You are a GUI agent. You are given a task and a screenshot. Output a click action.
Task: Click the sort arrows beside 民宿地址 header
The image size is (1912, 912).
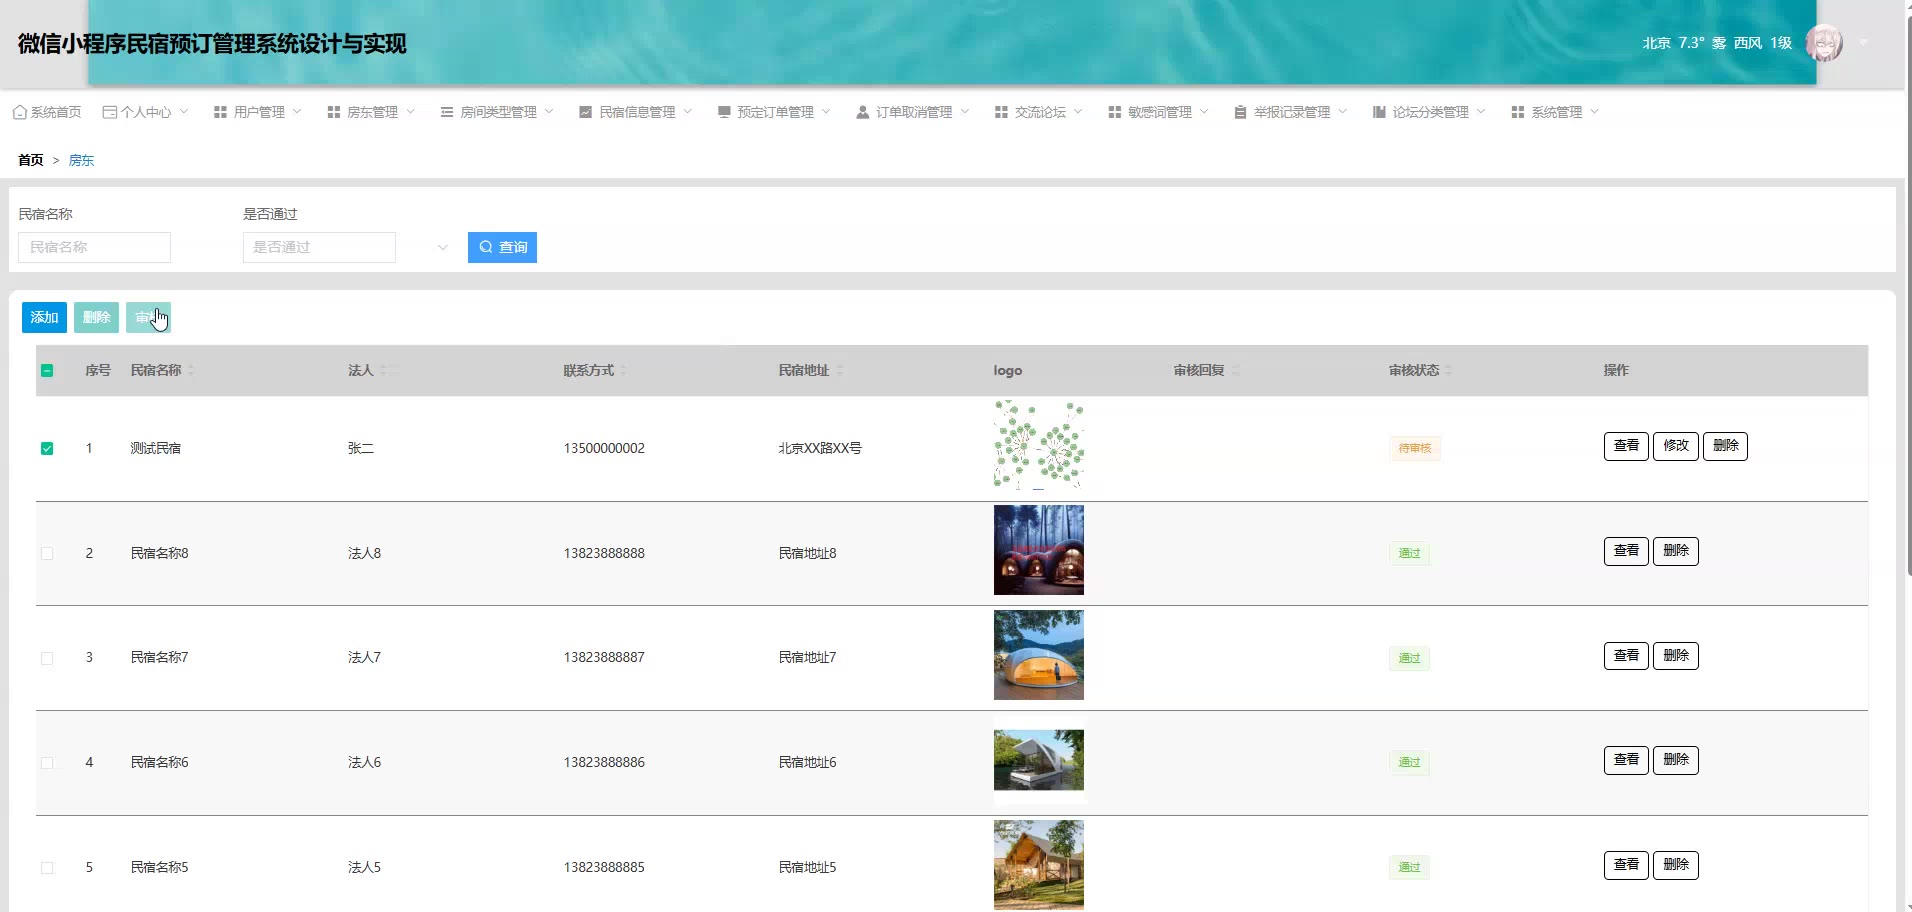[x=840, y=370]
